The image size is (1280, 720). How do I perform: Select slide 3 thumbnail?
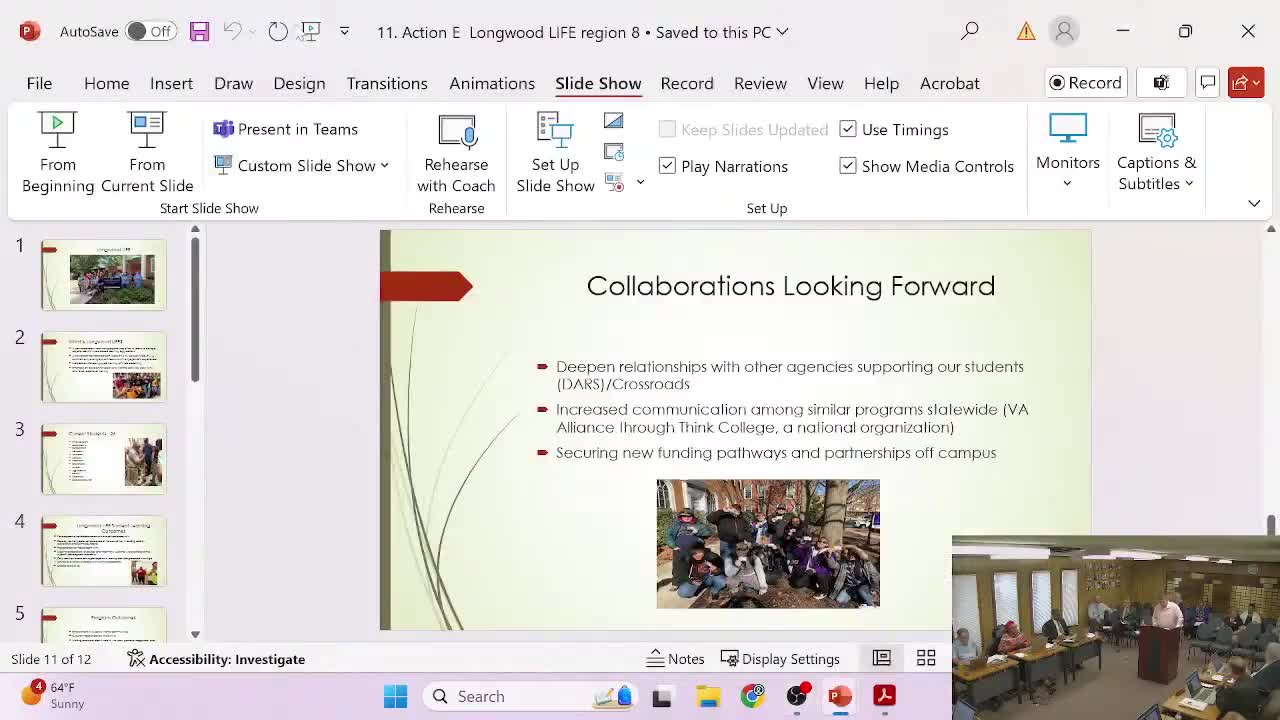point(103,459)
